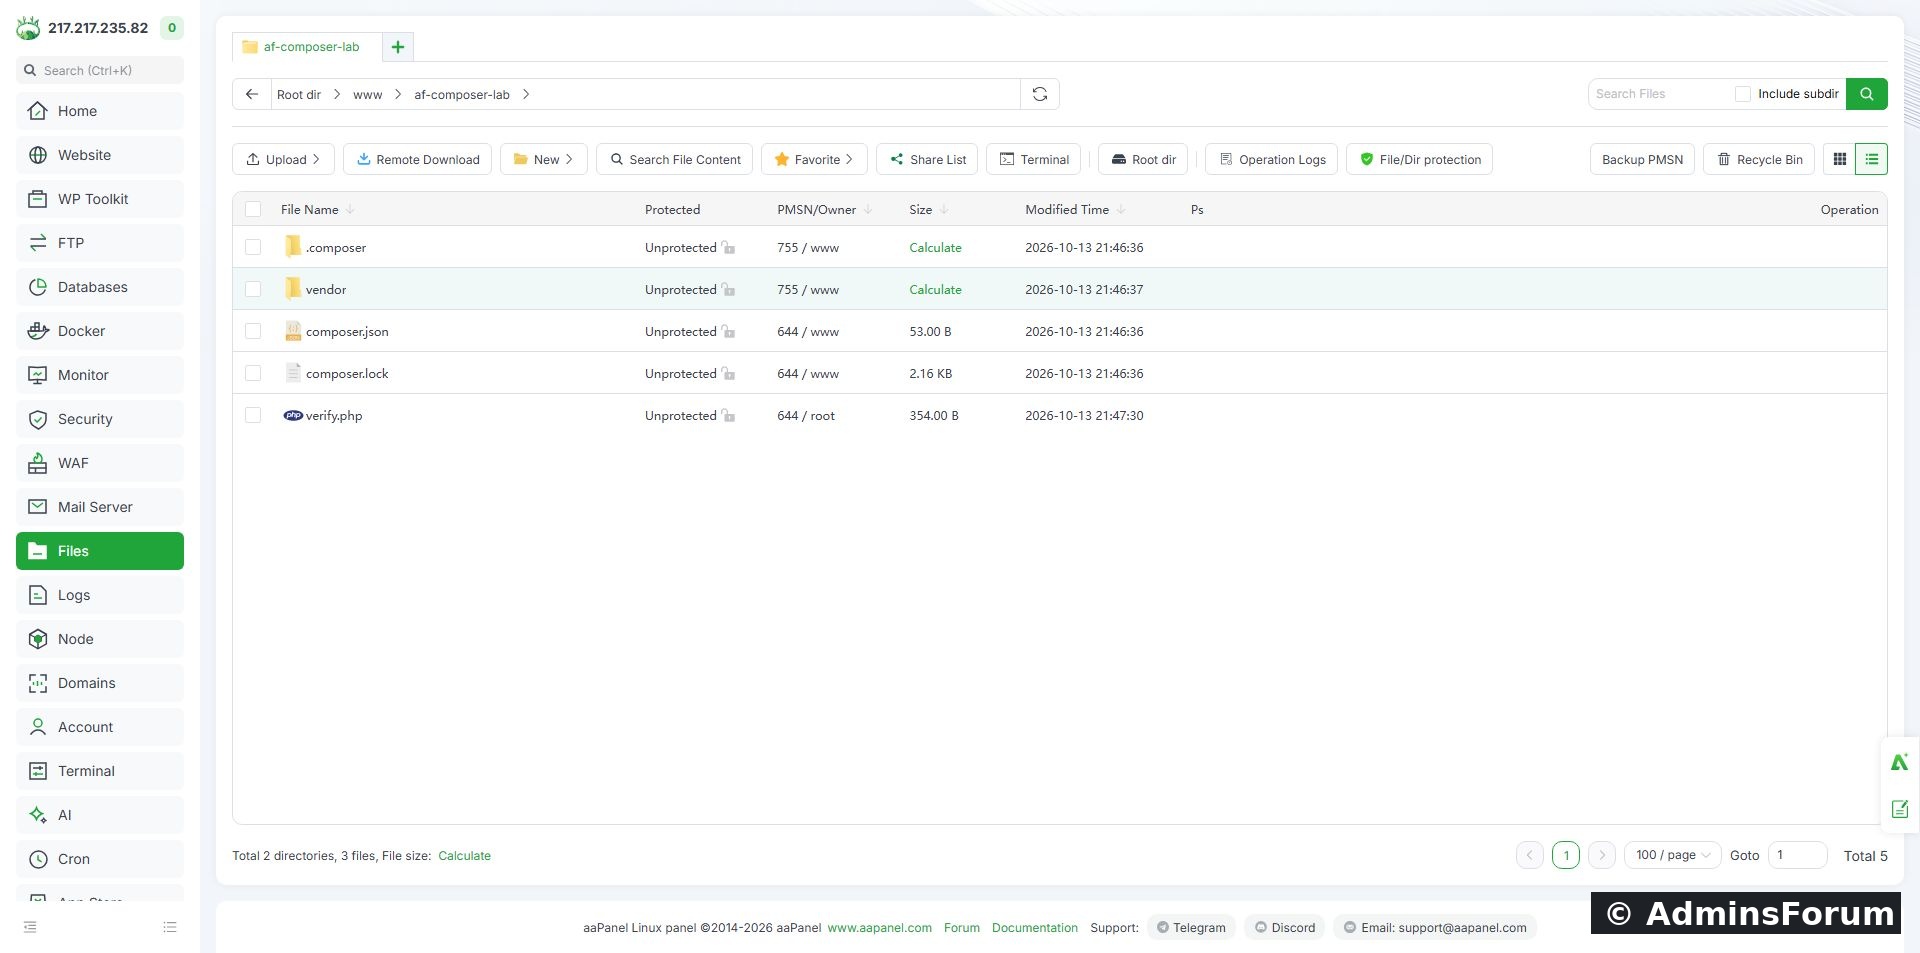Switch to grid view layout
This screenshot has width=1920, height=953.
pyautogui.click(x=1839, y=159)
